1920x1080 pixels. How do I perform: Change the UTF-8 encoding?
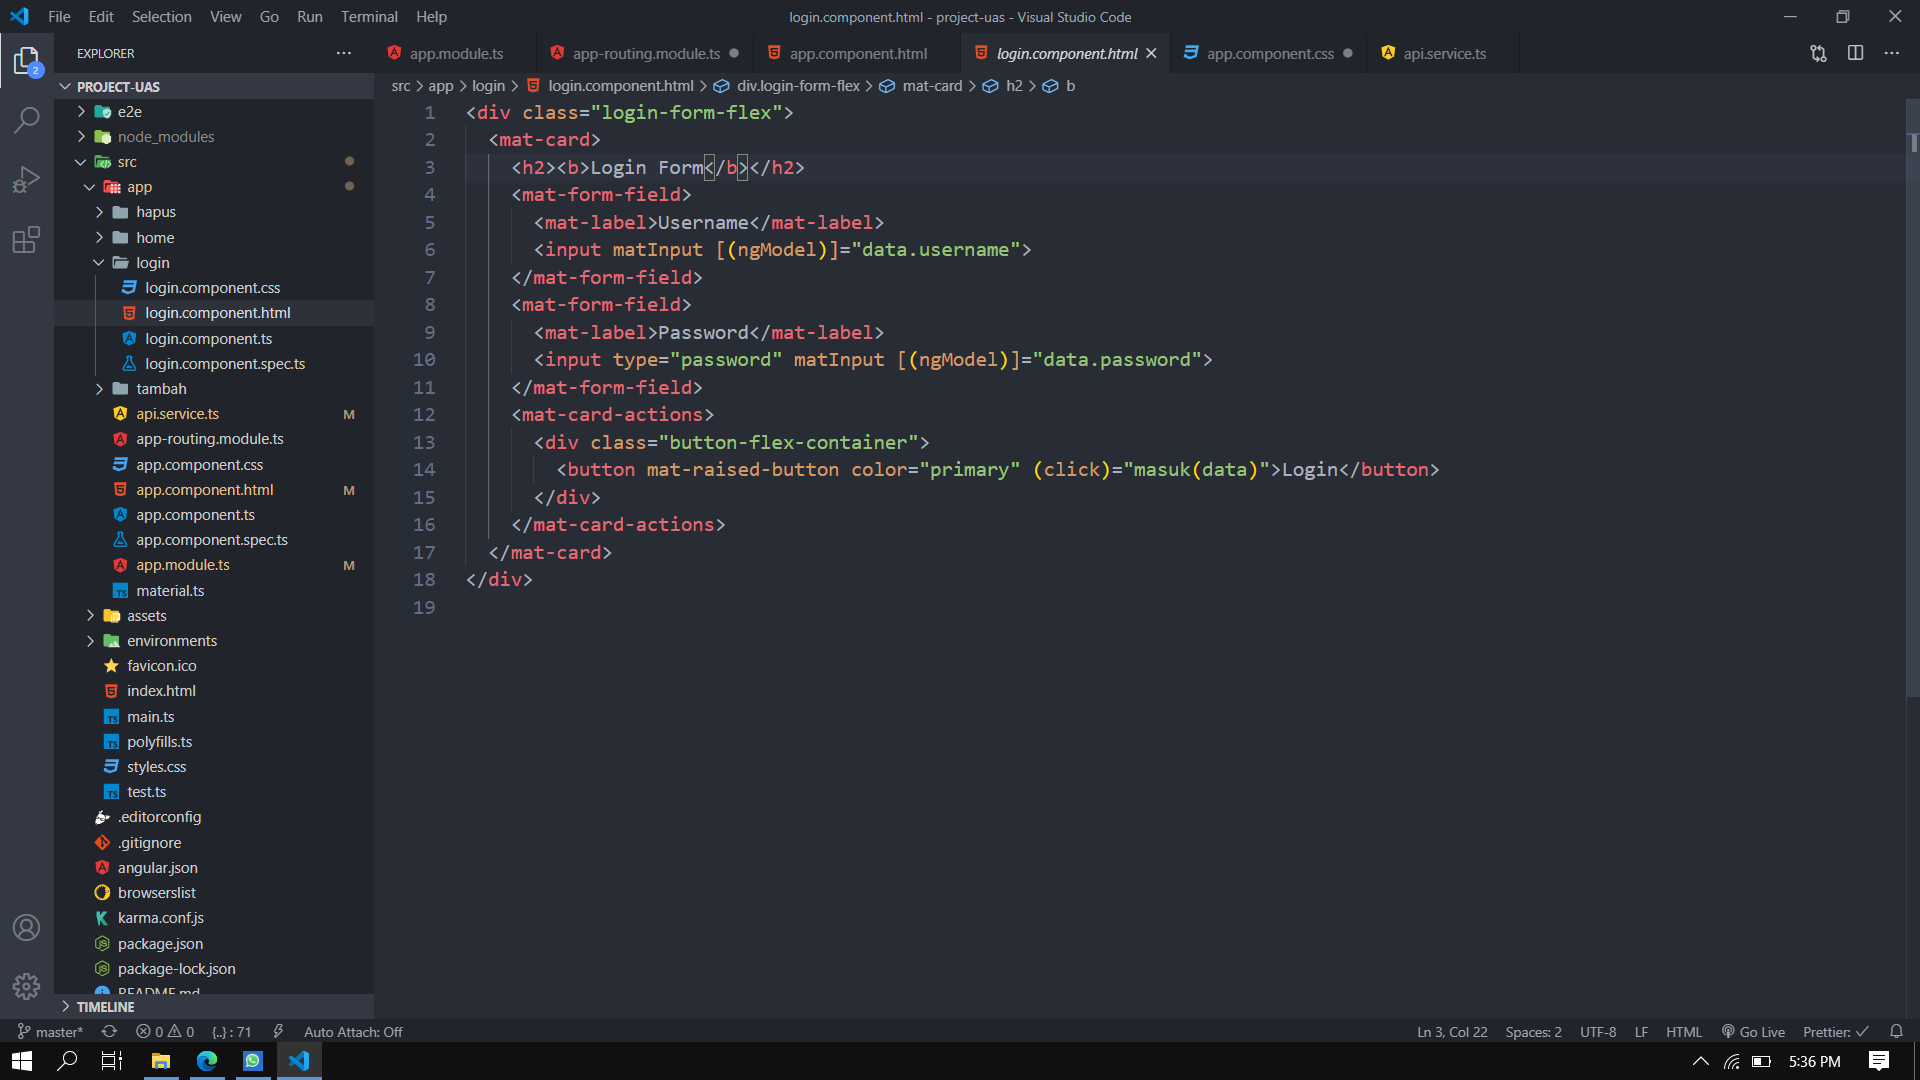(1597, 1031)
